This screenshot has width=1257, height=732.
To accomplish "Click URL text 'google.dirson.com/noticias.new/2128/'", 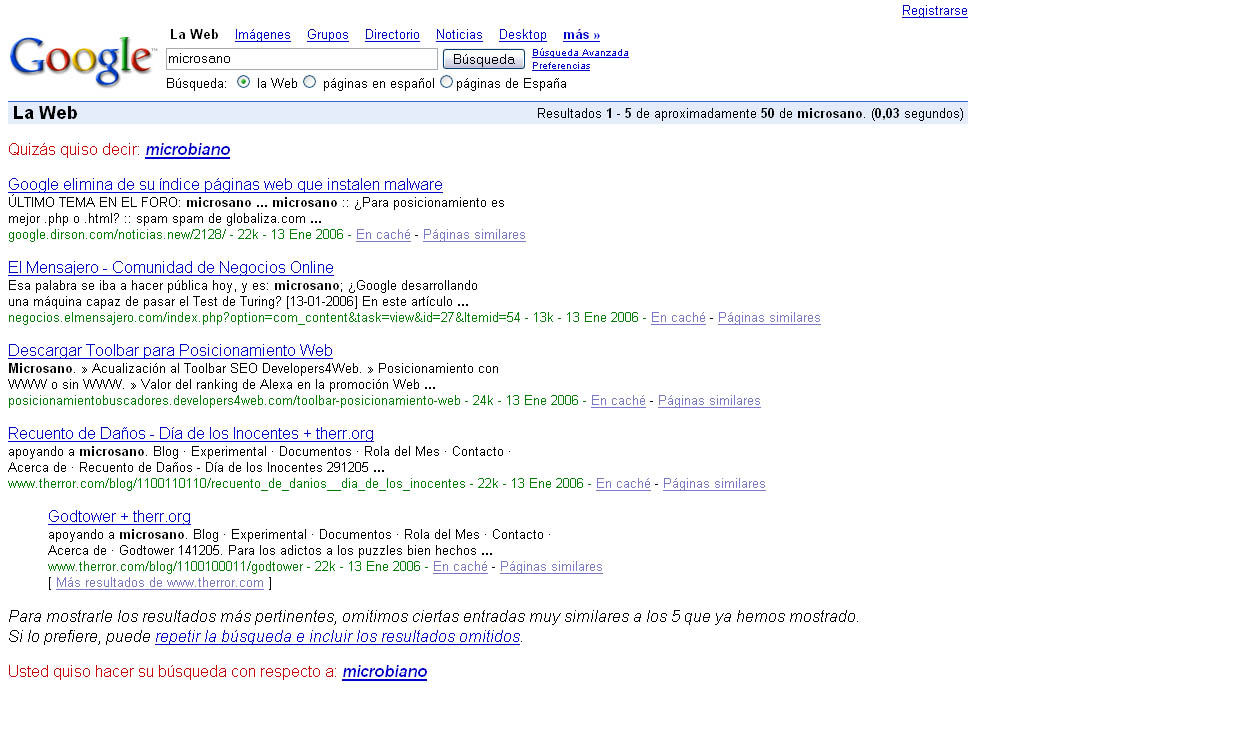I will 119,235.
